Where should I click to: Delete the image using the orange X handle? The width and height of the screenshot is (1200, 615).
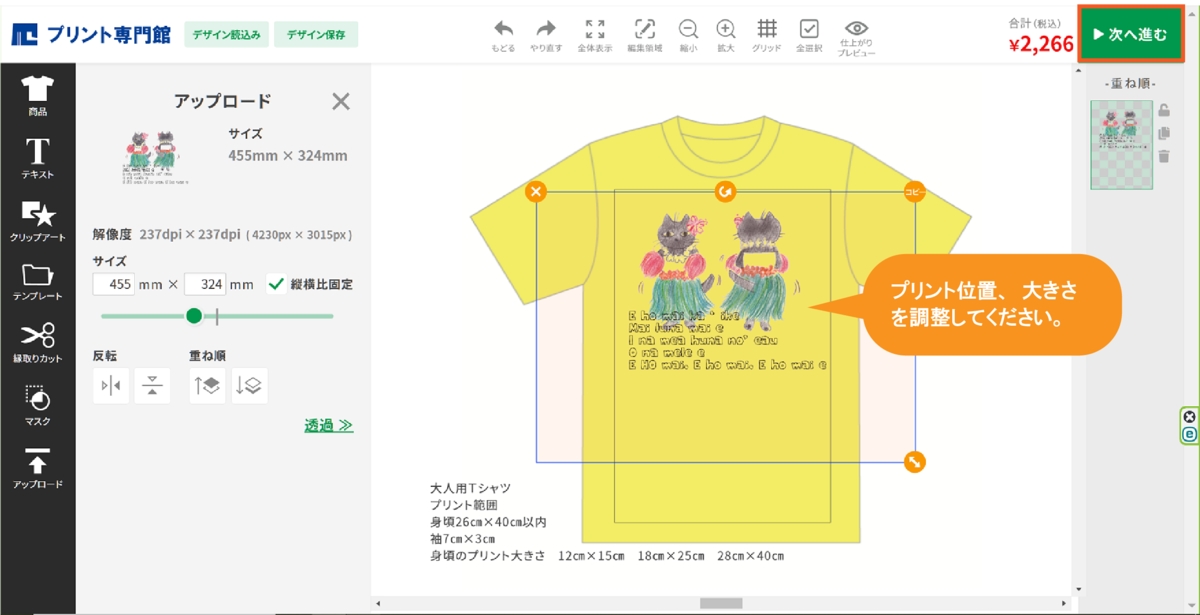point(536,191)
